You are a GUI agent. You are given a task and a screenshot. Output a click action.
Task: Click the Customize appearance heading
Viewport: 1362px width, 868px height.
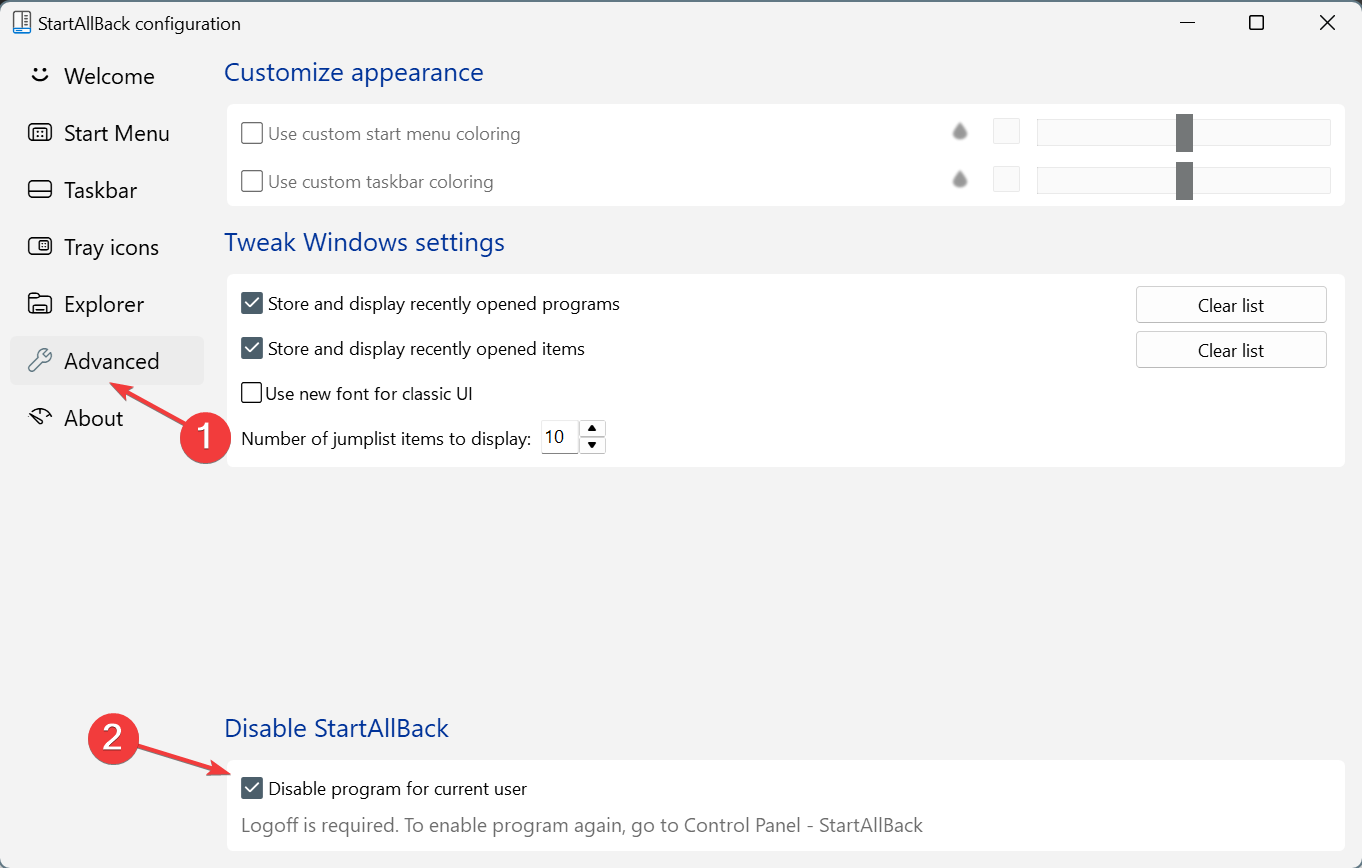coord(354,72)
